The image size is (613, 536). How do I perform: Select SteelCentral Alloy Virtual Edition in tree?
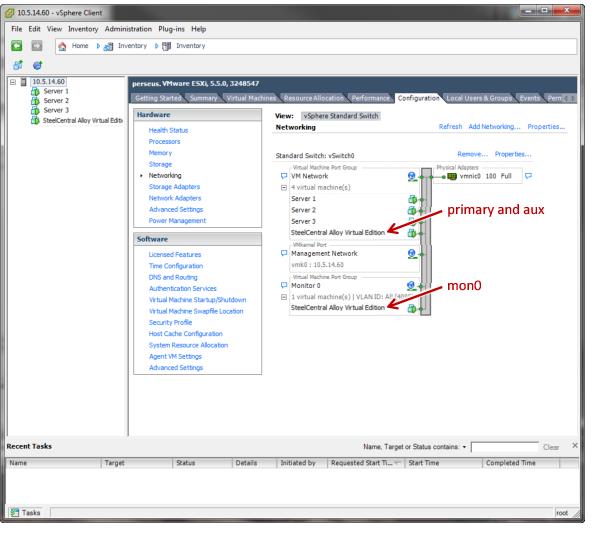point(82,120)
